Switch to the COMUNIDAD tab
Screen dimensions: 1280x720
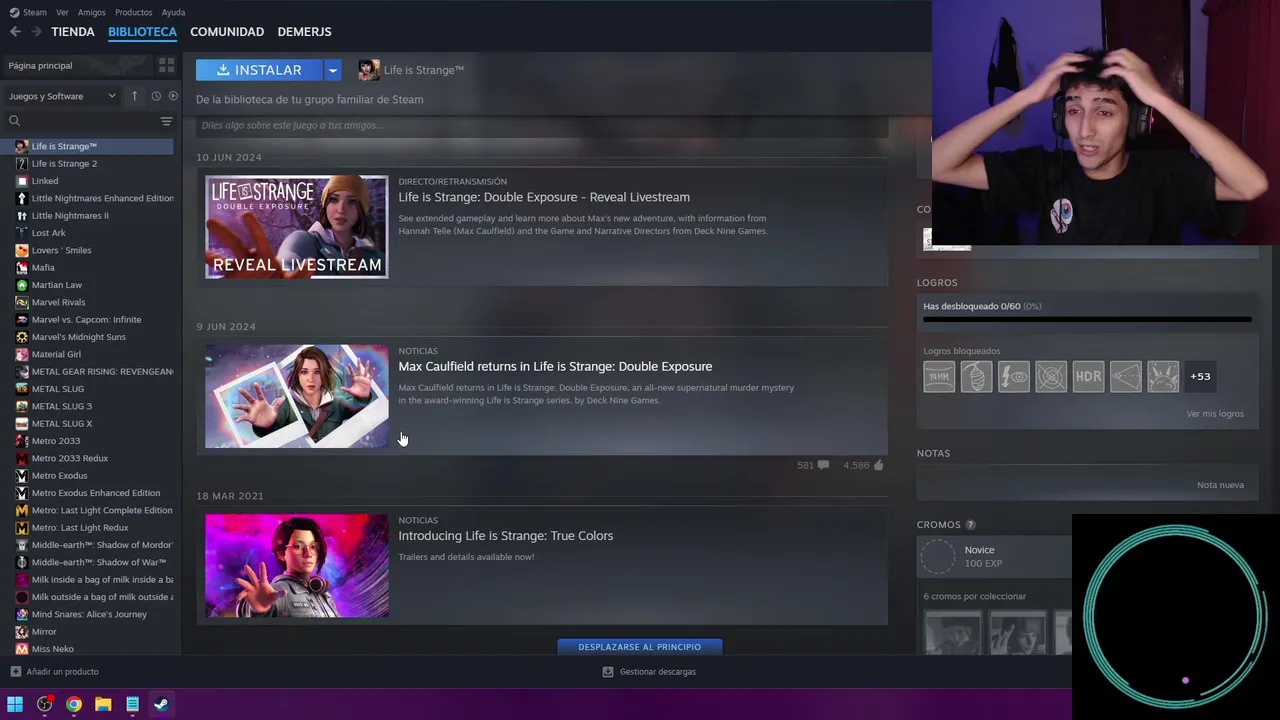(227, 32)
